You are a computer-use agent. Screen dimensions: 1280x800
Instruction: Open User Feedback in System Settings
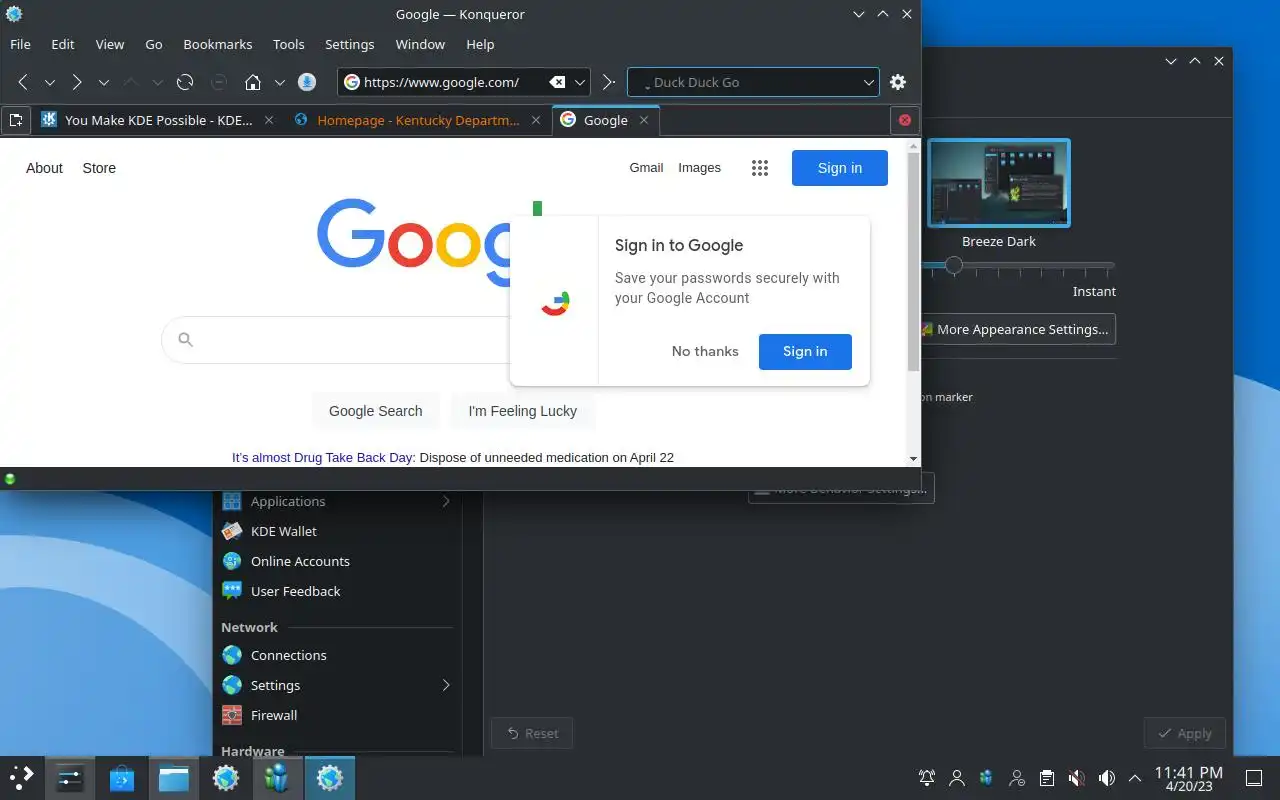point(296,591)
